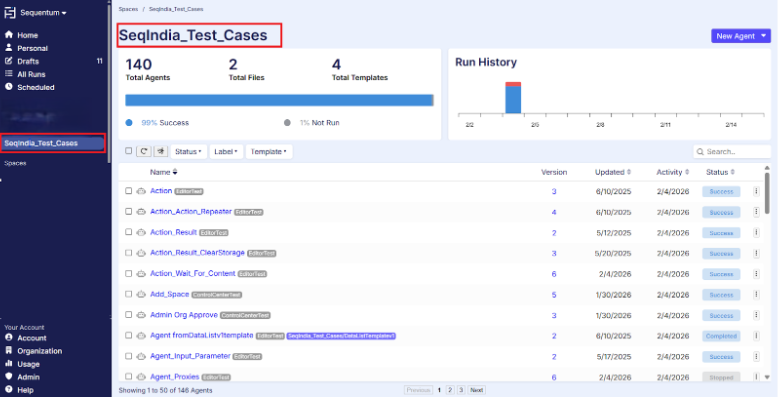Open more options for Admin Org Approve row

tap(756, 316)
